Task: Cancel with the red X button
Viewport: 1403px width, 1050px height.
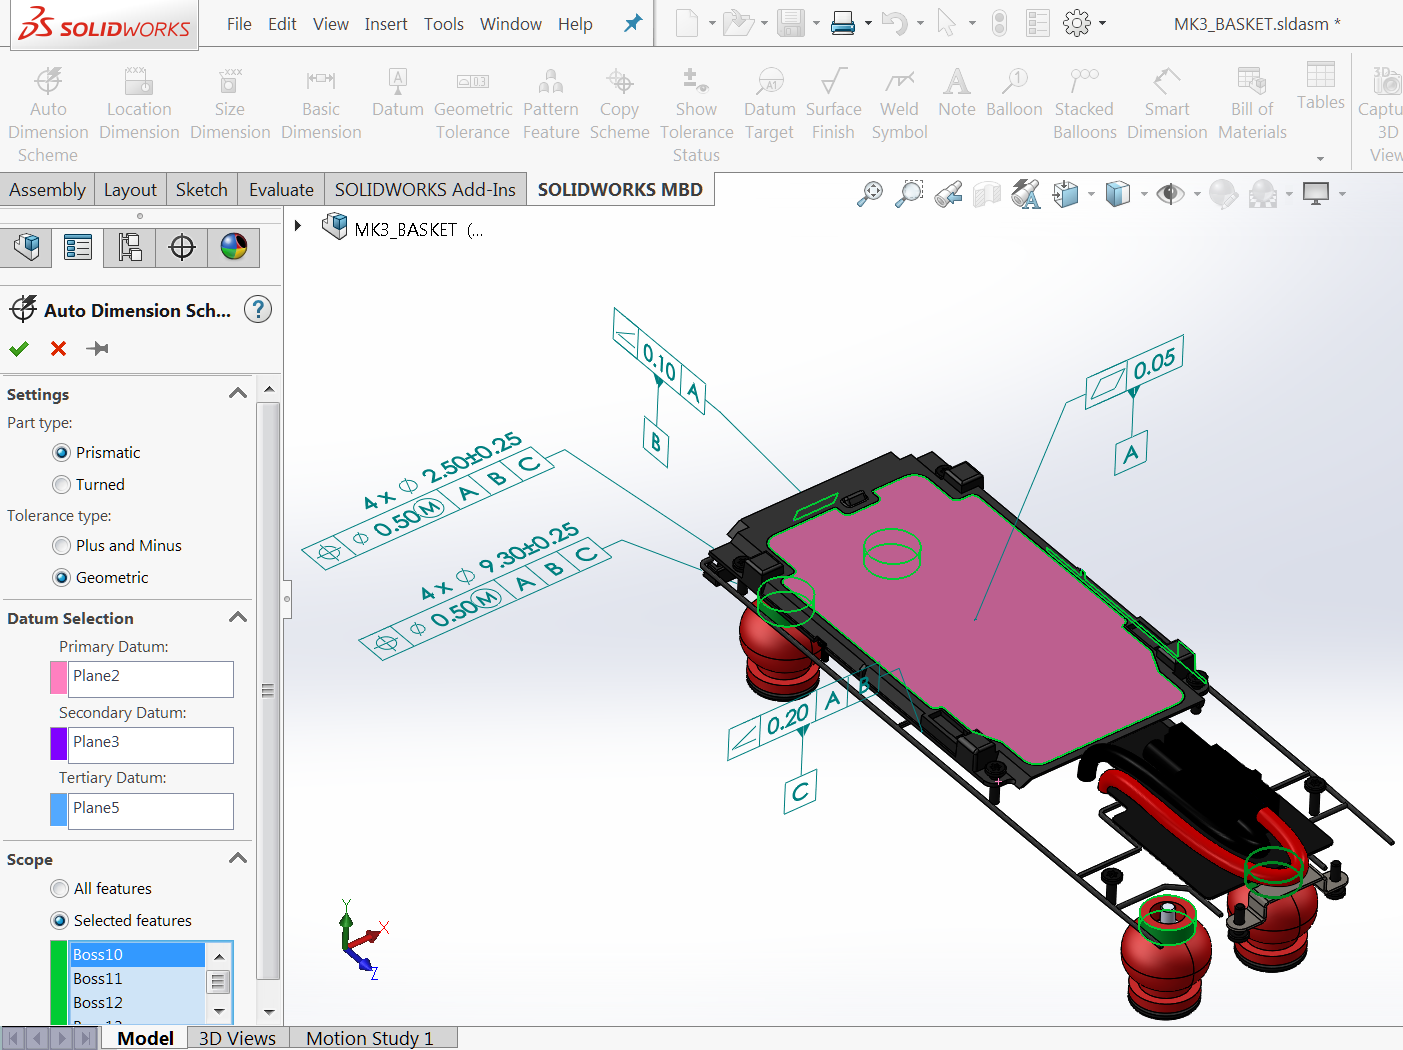Action: pyautogui.click(x=58, y=348)
